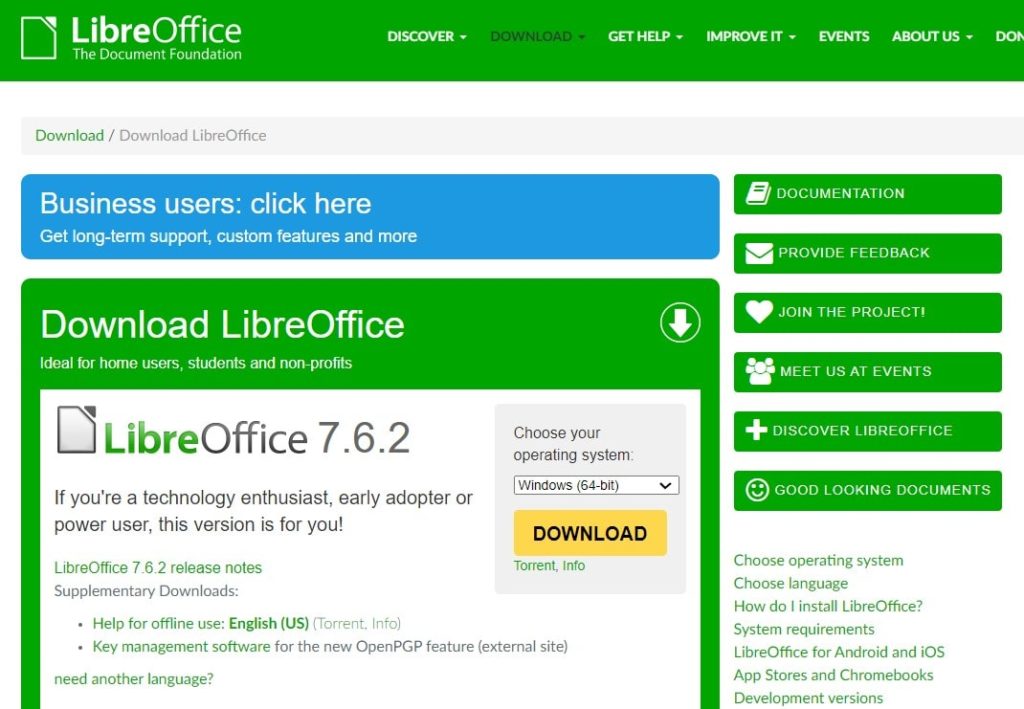Screen dimensions: 1024x709
Task: Click the Documentation book icon
Action: point(759,193)
